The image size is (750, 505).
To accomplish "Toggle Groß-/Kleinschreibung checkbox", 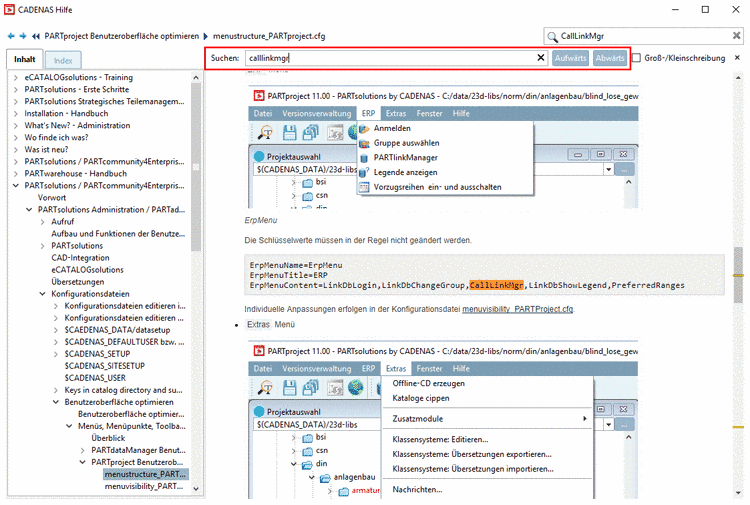I will pyautogui.click(x=637, y=58).
